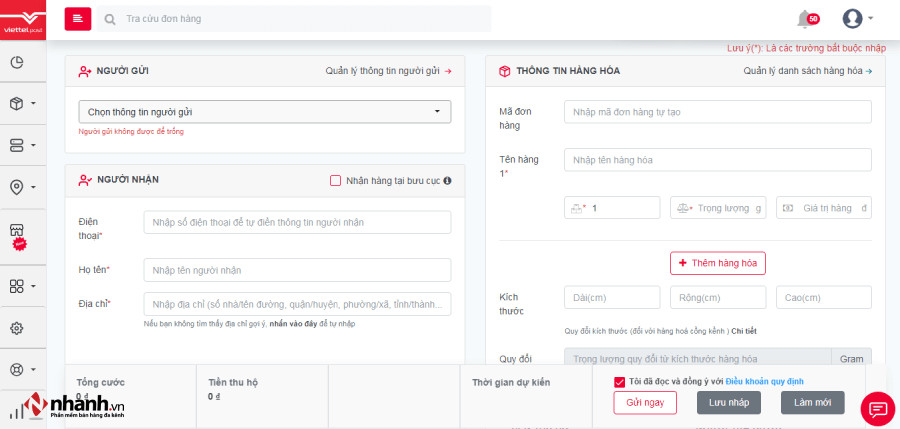Screen dimensions: 900x429
Task: Enable 'Nhận hàng tại bưu cục' checkbox
Action: coord(336,180)
